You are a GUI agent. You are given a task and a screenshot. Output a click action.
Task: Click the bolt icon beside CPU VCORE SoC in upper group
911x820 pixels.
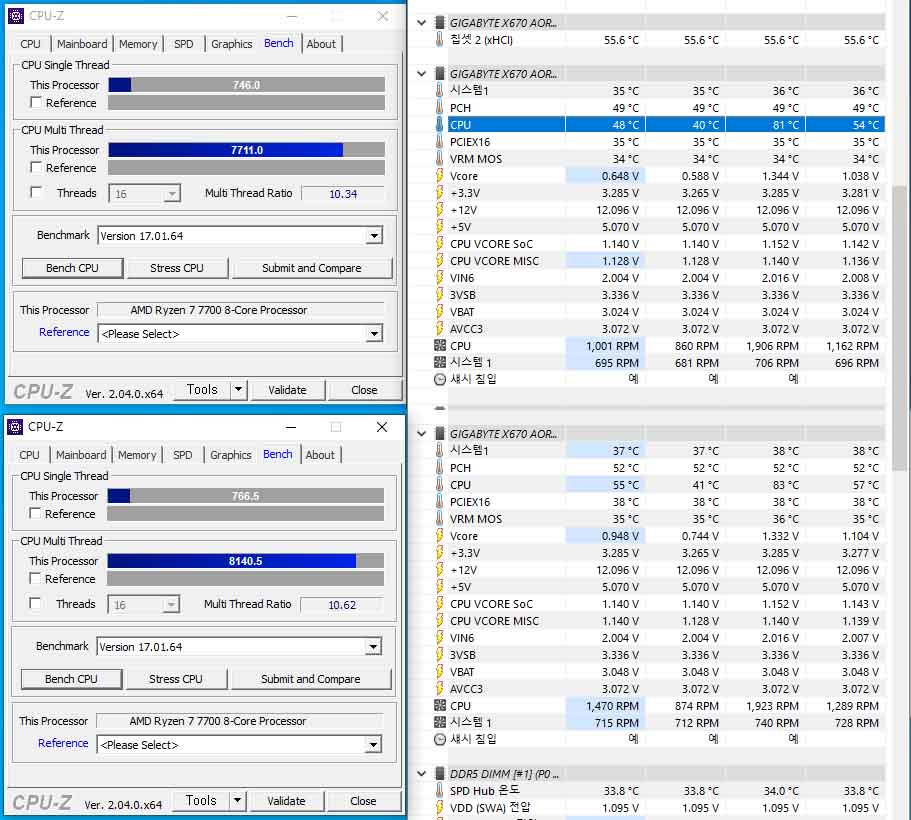pyautogui.click(x=440, y=244)
